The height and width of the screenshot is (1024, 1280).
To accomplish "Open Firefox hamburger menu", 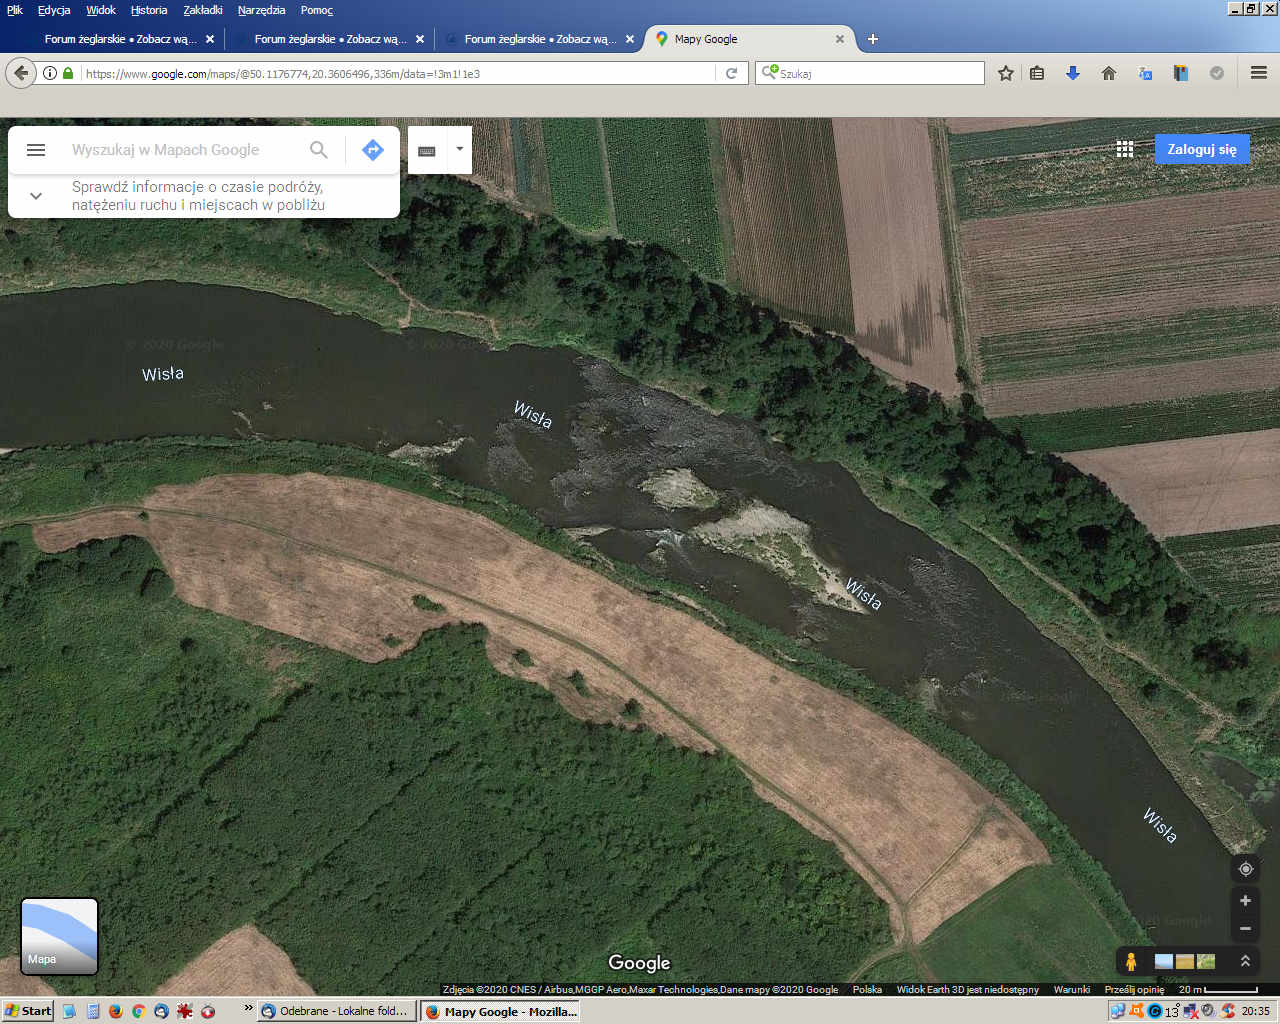I will [x=1259, y=73].
